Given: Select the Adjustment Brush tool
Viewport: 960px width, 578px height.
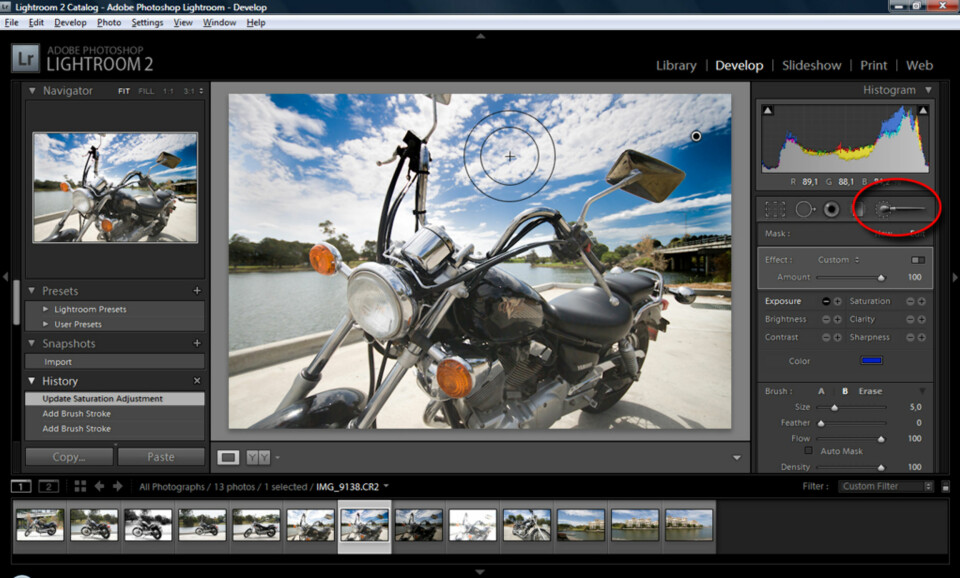Looking at the screenshot, I should click(899, 209).
